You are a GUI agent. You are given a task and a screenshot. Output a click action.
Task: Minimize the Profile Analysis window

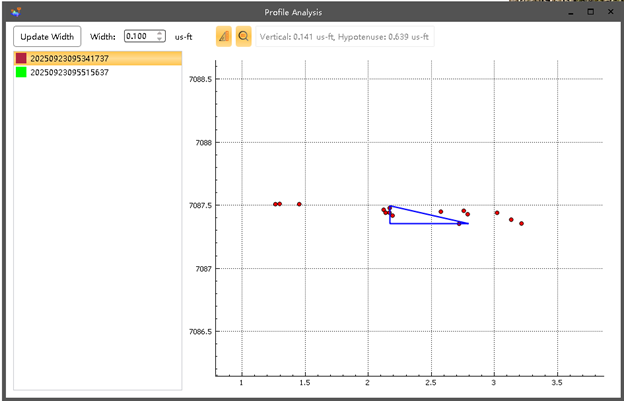(x=568, y=11)
